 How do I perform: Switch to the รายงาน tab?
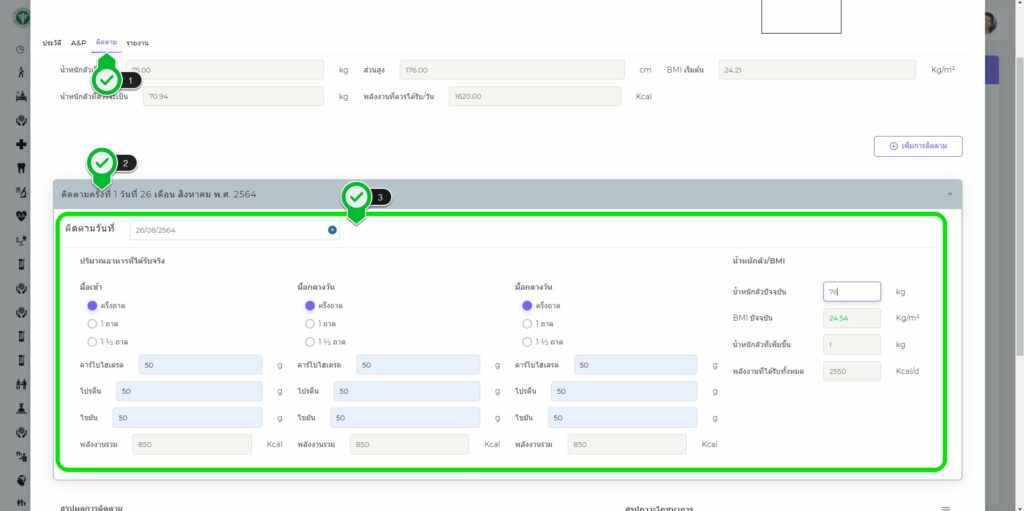[x=137, y=43]
